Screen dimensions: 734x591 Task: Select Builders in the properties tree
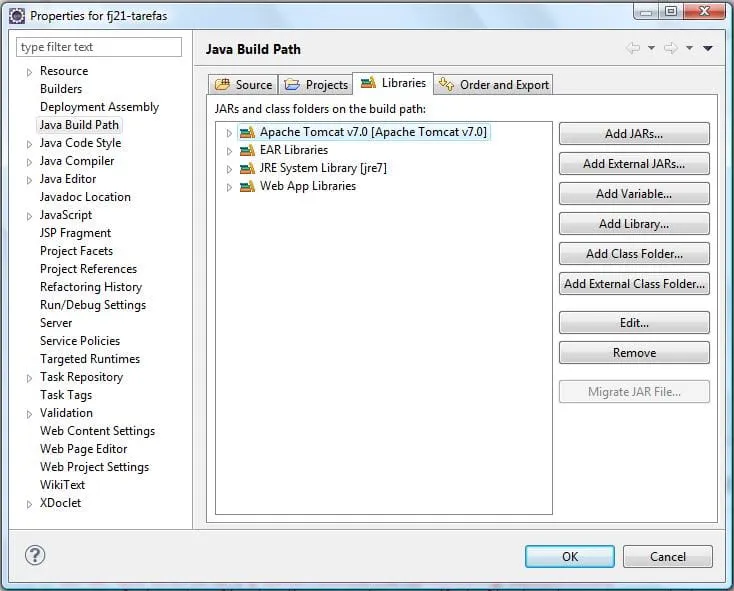point(61,89)
